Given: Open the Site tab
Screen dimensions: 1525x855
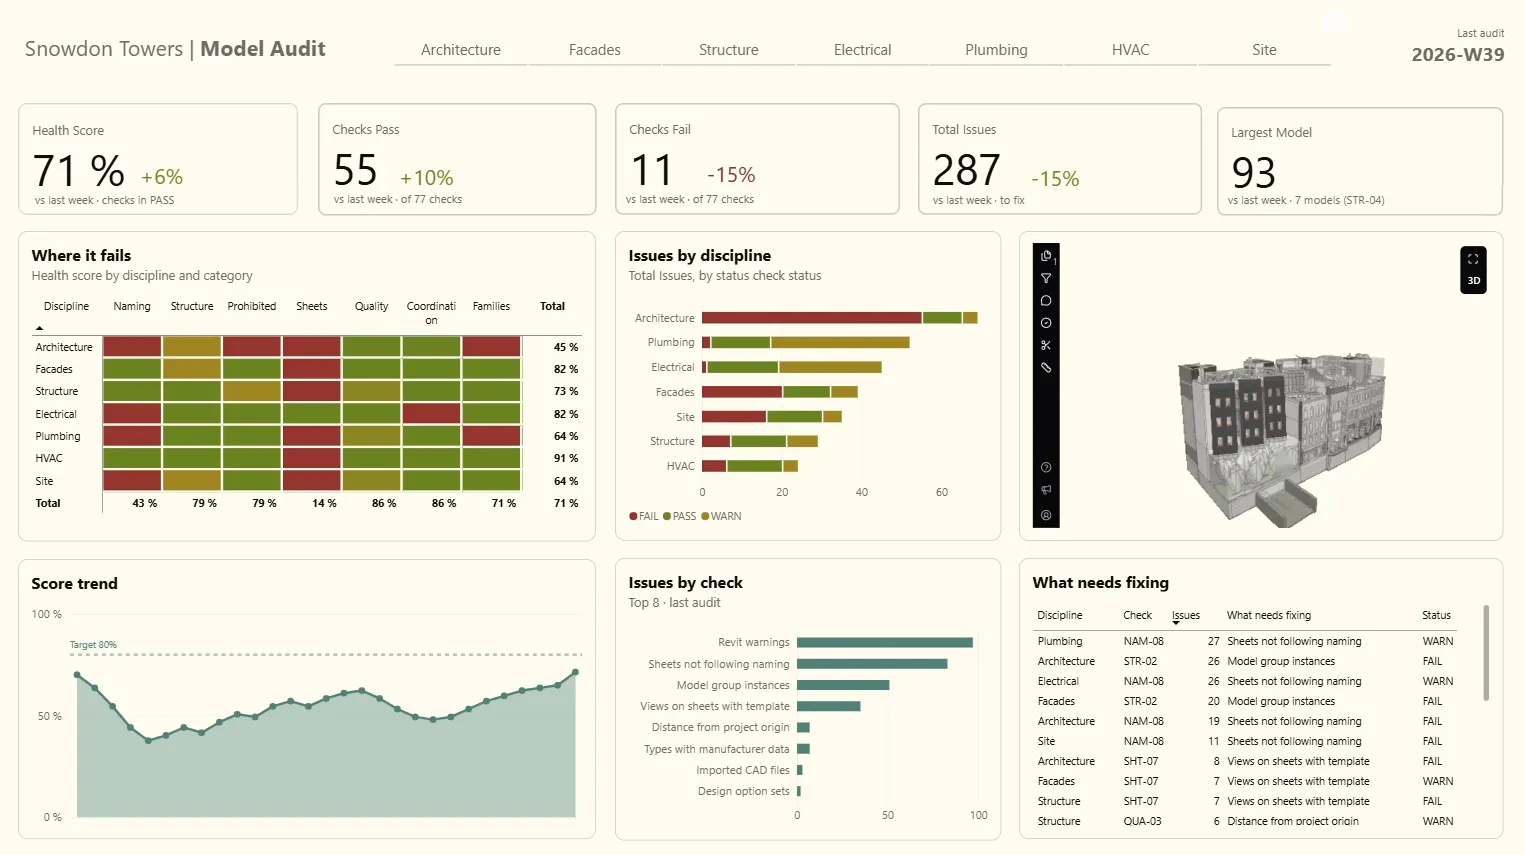Looking at the screenshot, I should point(1264,50).
